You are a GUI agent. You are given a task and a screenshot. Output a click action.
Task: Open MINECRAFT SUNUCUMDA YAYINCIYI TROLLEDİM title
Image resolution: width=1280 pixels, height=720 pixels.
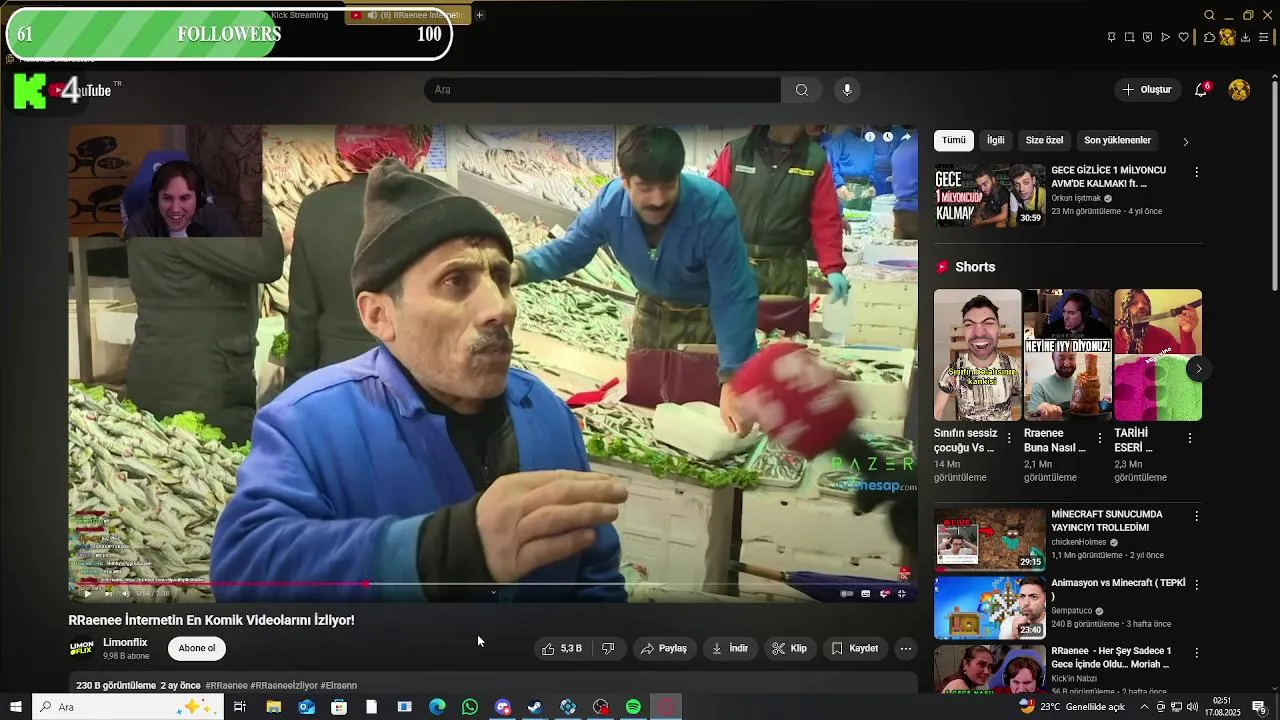coord(1107,521)
